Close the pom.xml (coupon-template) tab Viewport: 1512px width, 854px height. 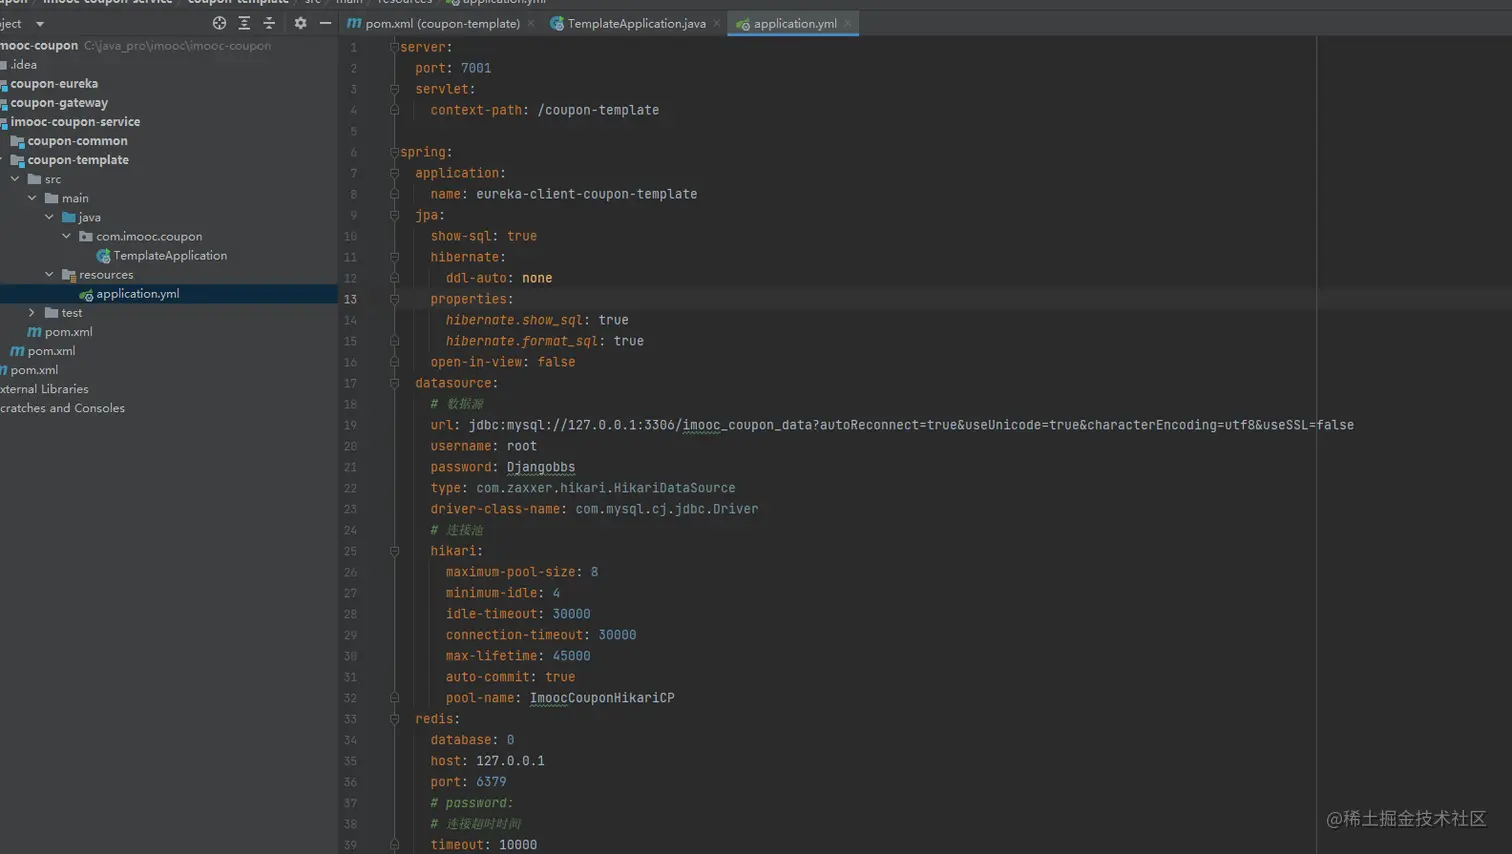pyautogui.click(x=531, y=24)
